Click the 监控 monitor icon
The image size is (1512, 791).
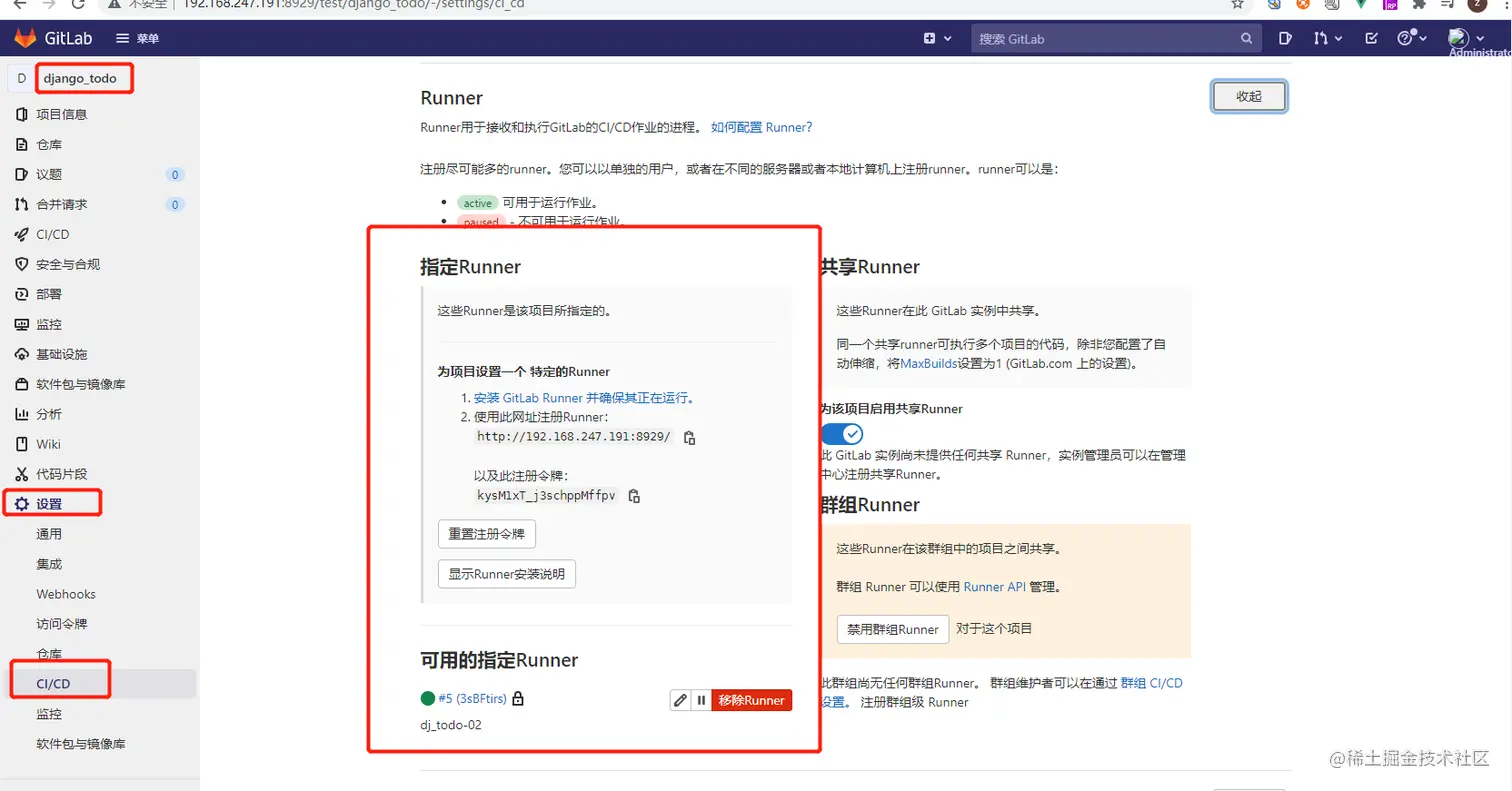pyautogui.click(x=22, y=324)
